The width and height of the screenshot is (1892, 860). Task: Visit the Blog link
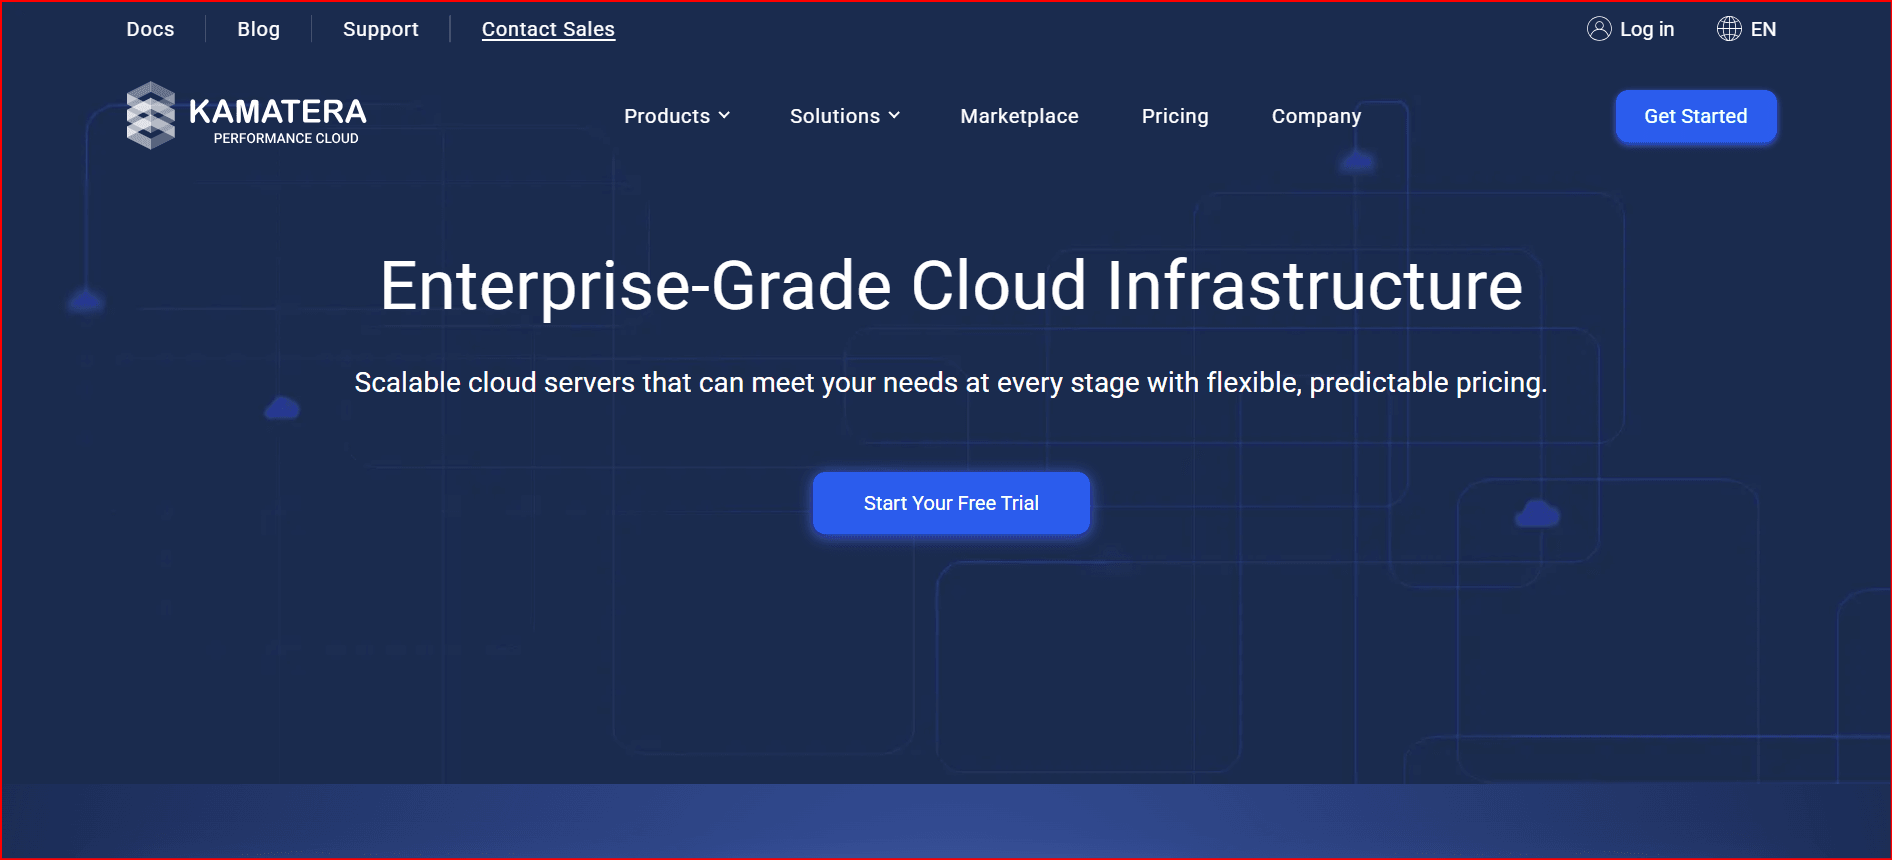pos(258,29)
